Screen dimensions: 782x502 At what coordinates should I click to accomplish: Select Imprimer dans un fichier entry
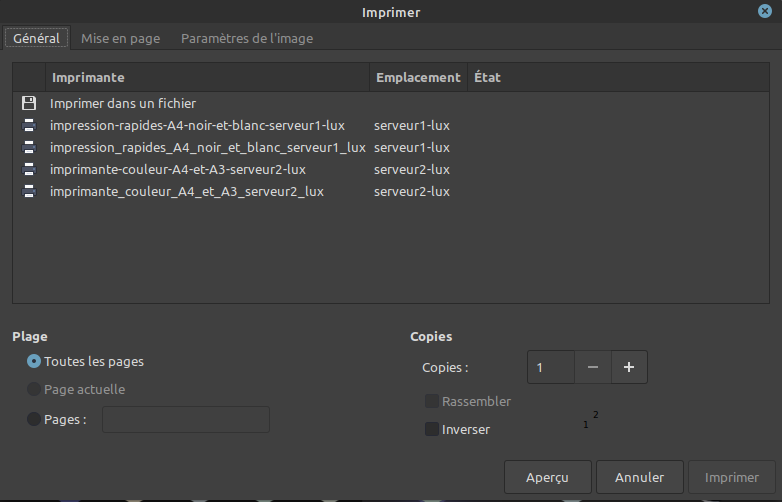(123, 103)
